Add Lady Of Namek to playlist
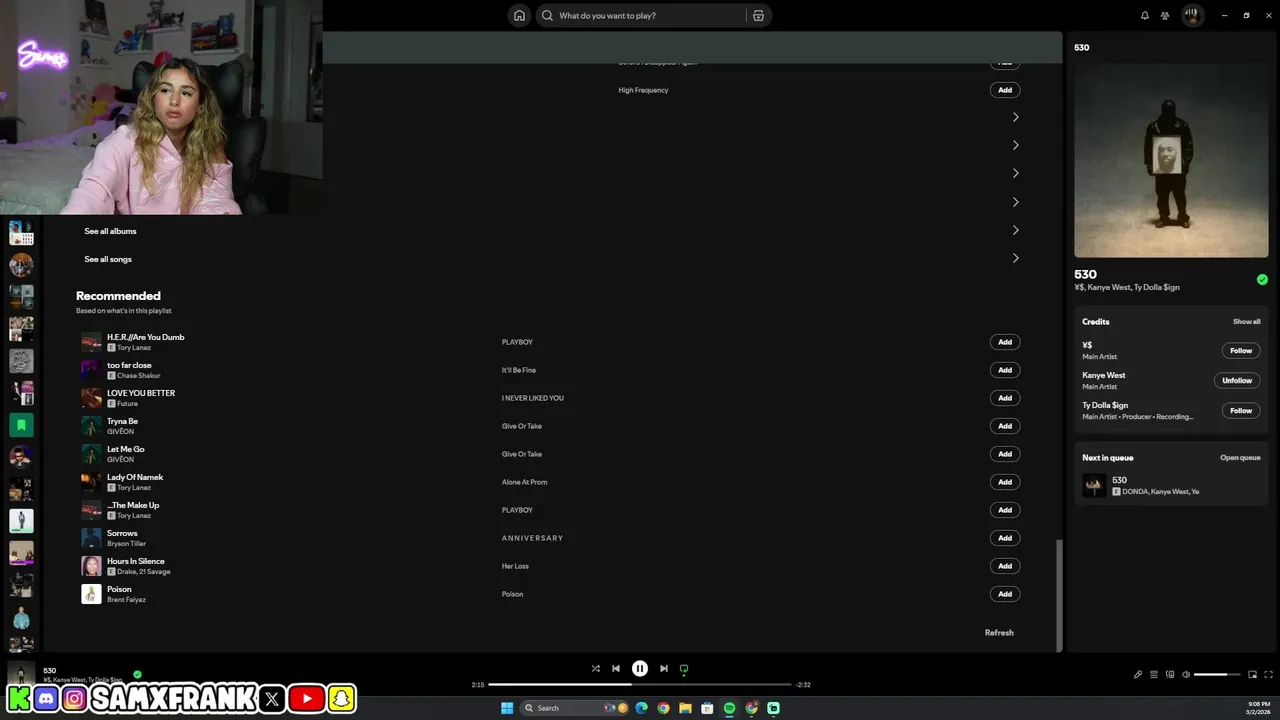The width and height of the screenshot is (1280, 720). coord(1005,482)
